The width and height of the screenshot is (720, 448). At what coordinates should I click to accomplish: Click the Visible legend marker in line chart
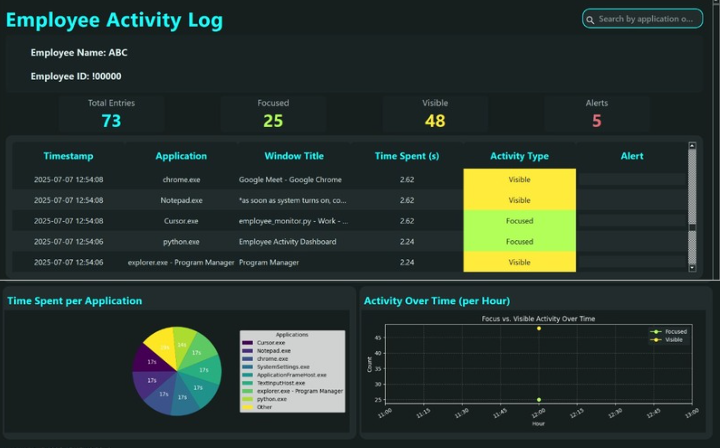(655, 340)
